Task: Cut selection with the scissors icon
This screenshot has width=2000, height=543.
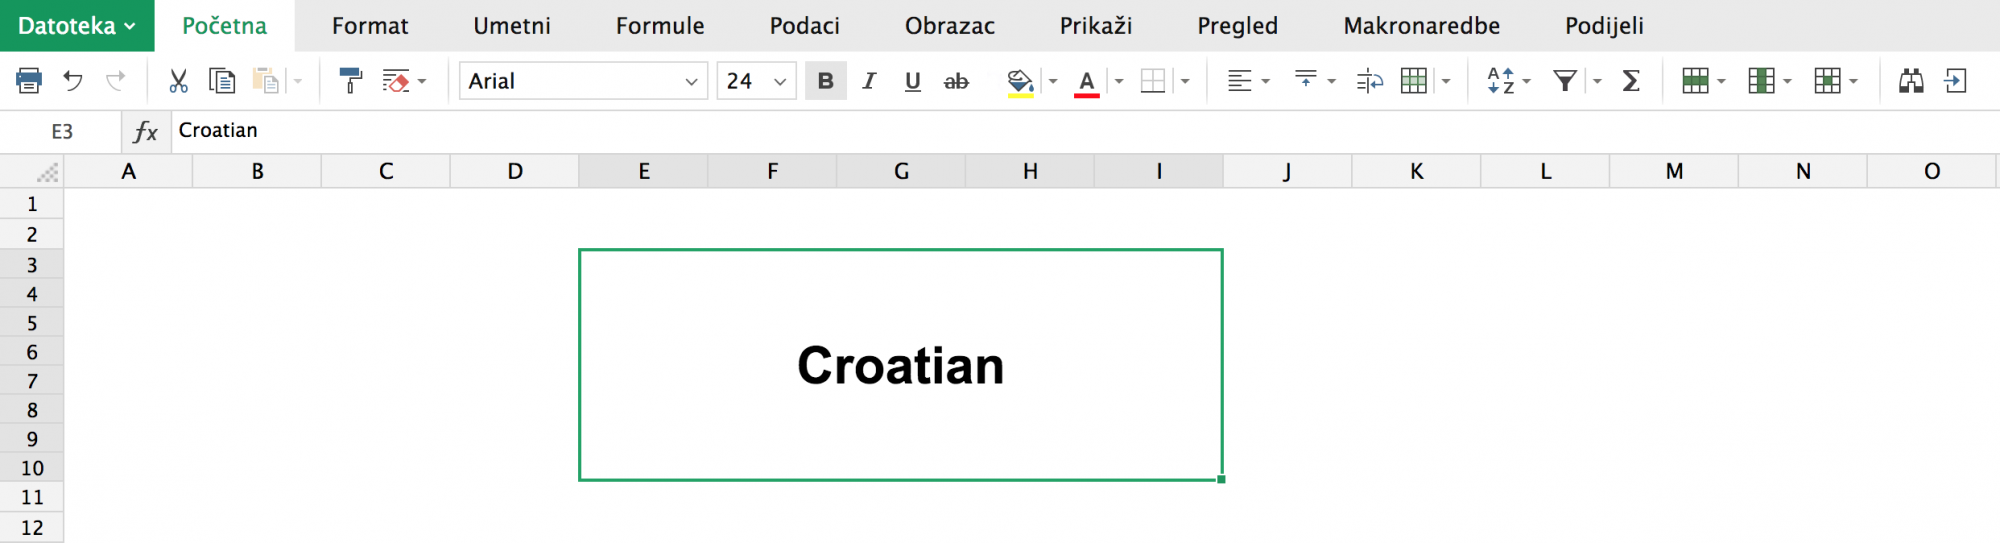Action: click(178, 81)
